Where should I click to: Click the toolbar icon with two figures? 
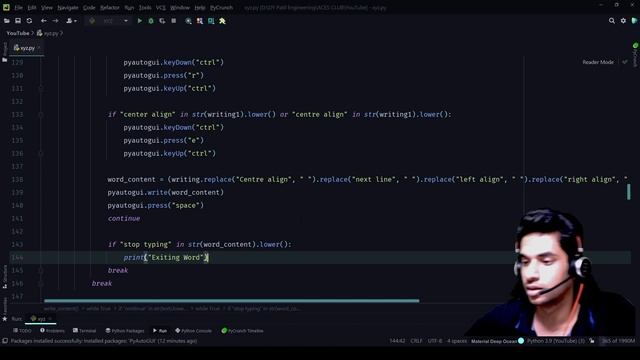pos(200,21)
